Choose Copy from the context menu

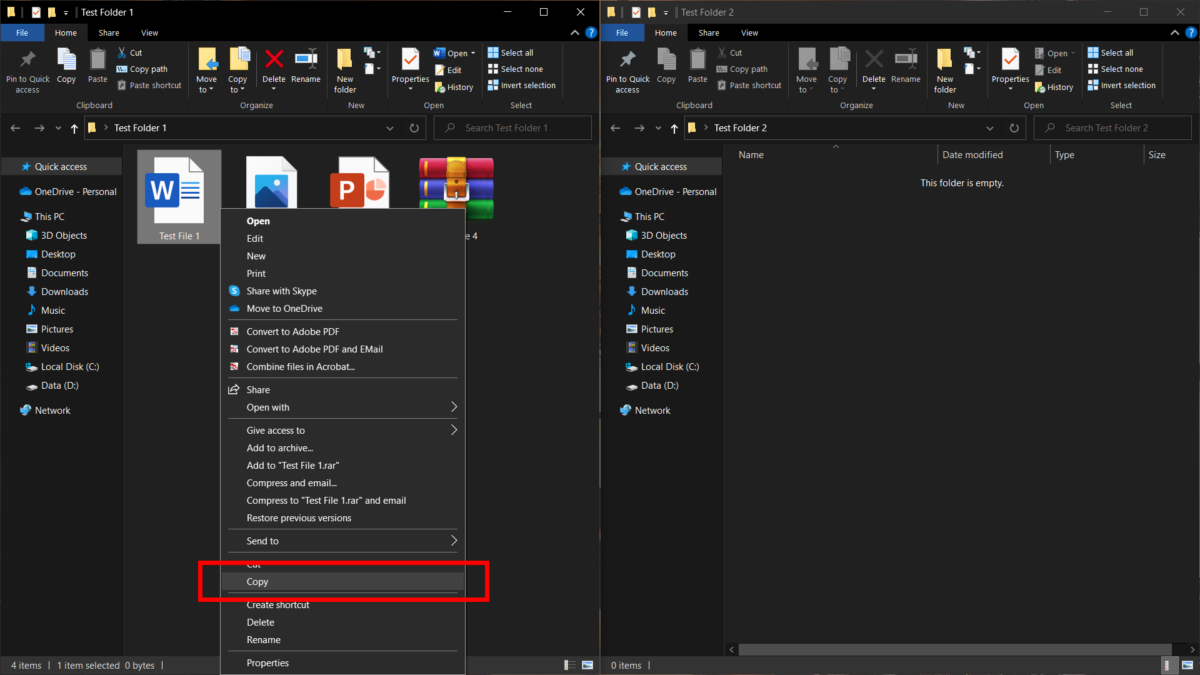[343, 582]
